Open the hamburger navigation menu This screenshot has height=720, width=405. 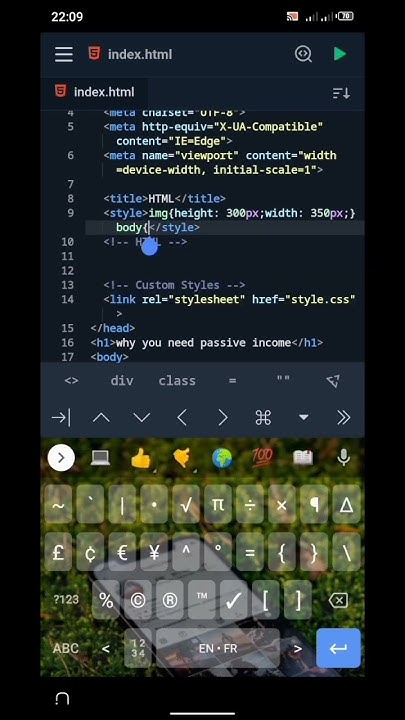coord(64,54)
